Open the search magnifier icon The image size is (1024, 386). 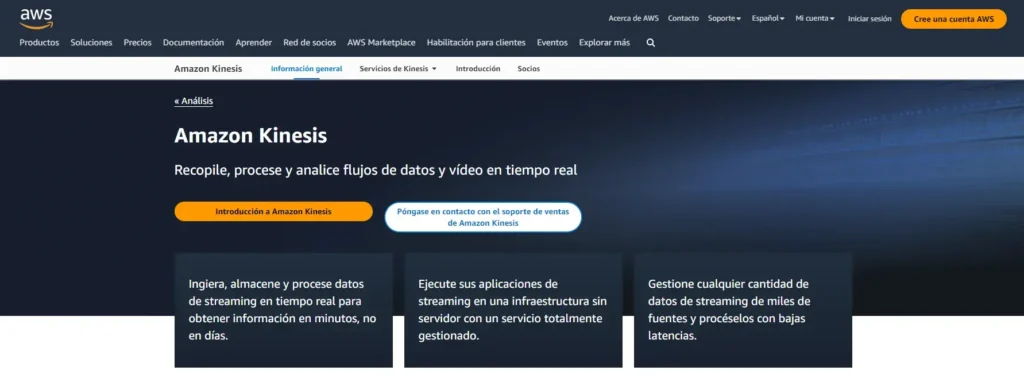click(650, 42)
